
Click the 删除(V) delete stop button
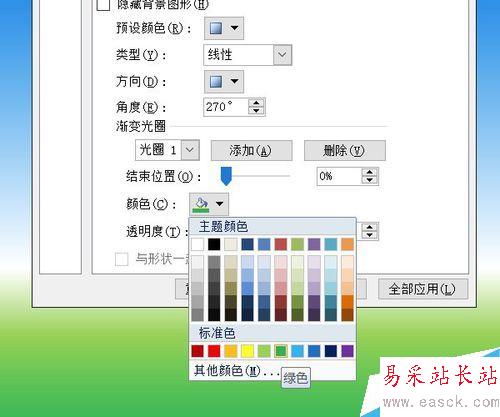(x=345, y=151)
